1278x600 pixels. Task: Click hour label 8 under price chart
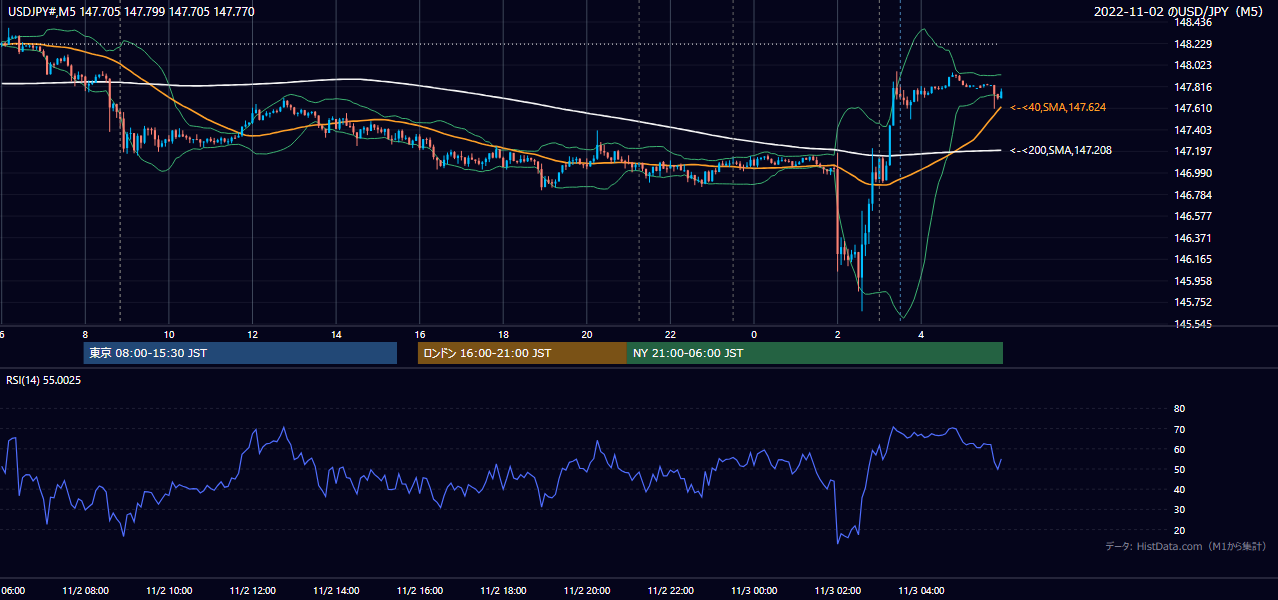point(85,334)
